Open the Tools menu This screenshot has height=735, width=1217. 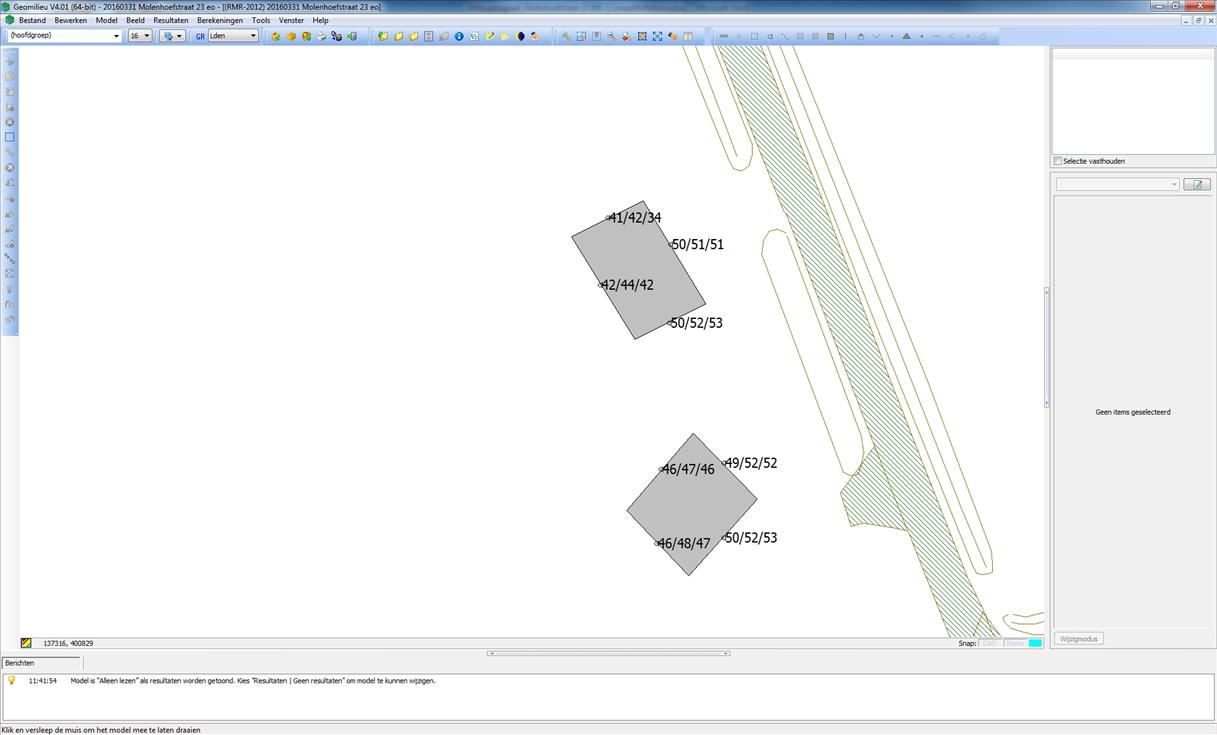[x=261, y=20]
